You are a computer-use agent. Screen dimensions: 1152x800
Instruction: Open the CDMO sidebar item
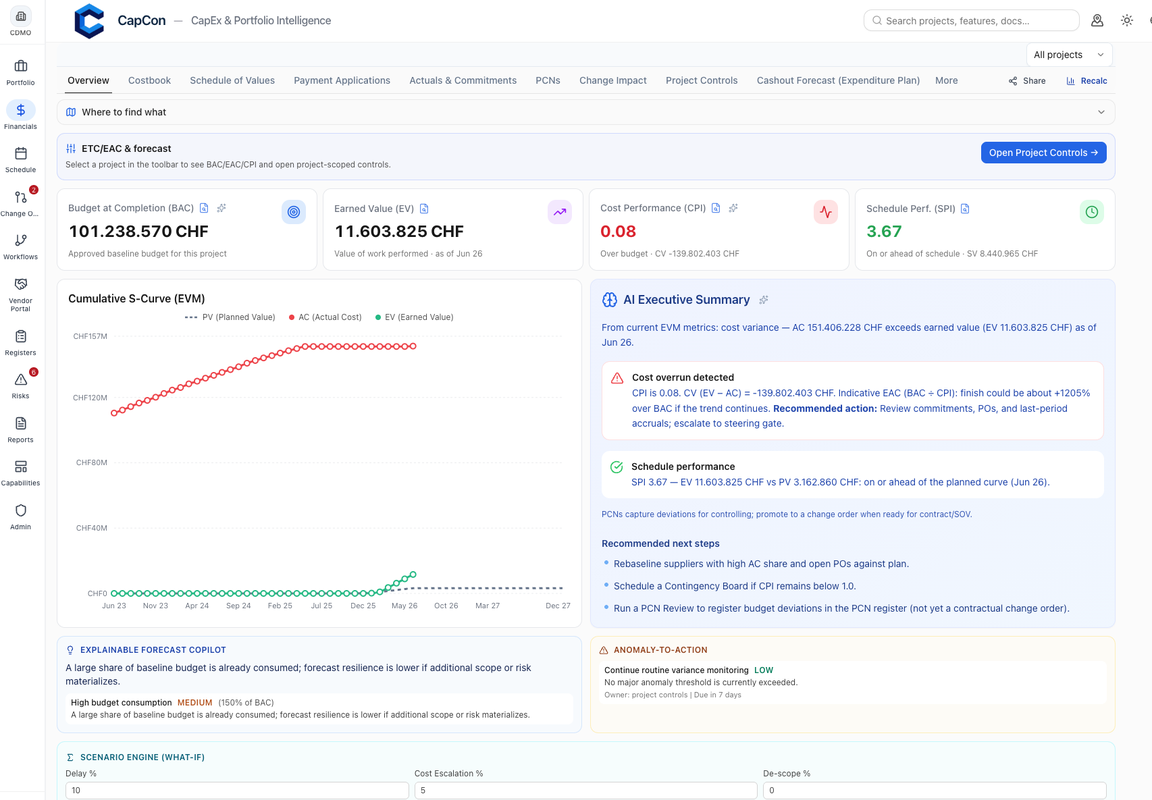coord(21,22)
